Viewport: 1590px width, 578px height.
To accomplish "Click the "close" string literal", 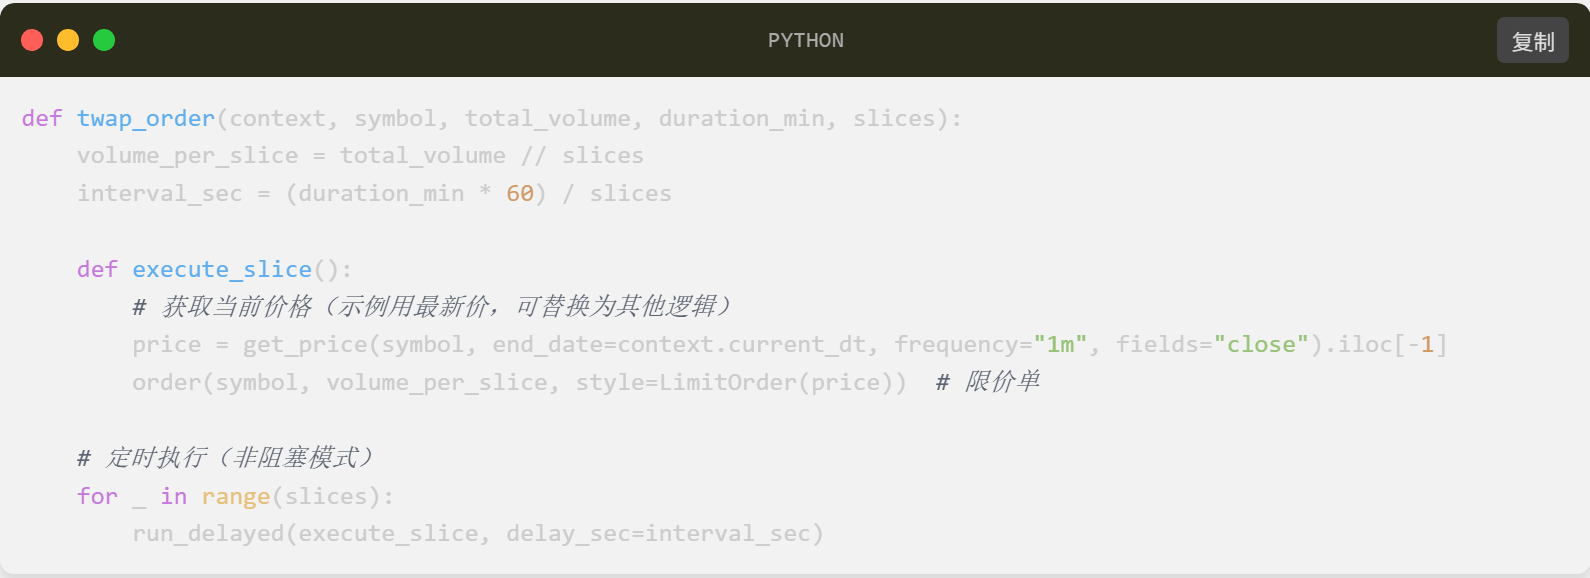I will click(1261, 345).
